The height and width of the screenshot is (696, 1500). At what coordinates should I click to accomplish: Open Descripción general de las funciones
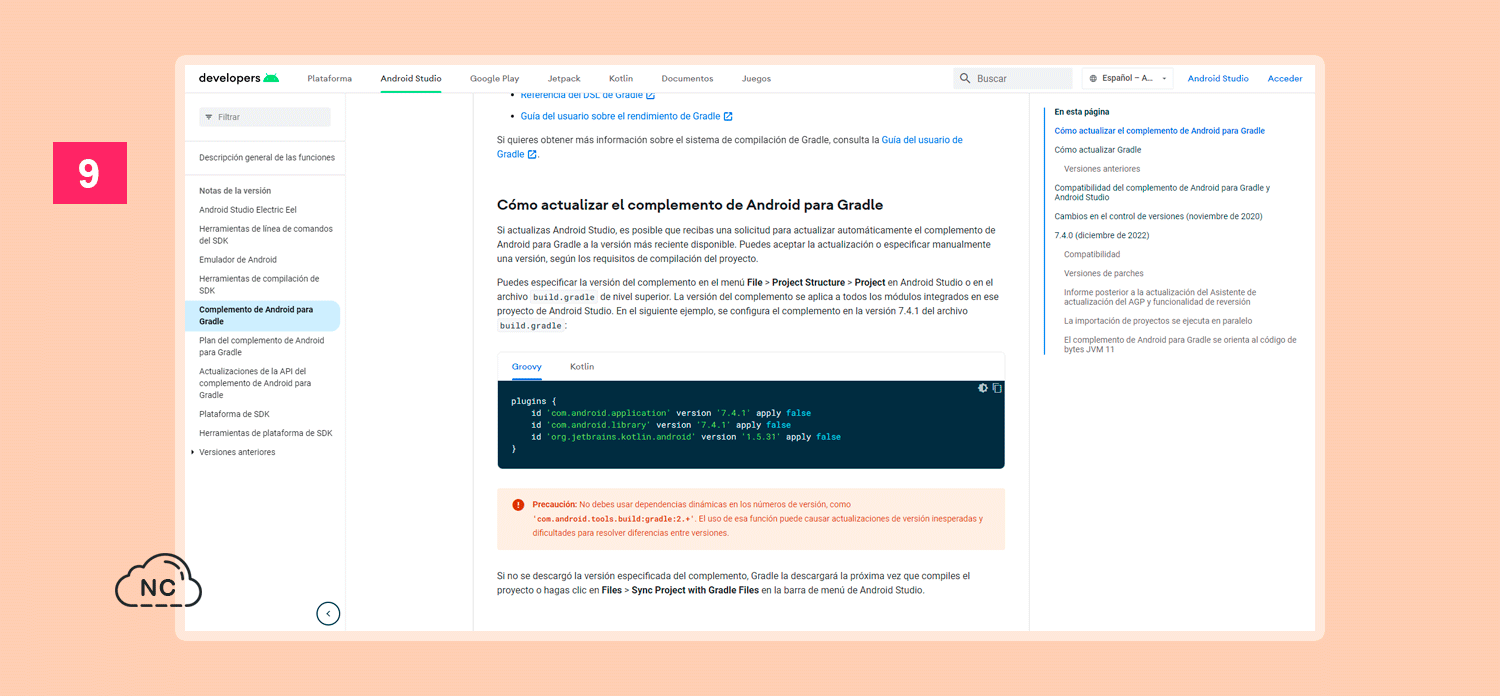pos(267,157)
